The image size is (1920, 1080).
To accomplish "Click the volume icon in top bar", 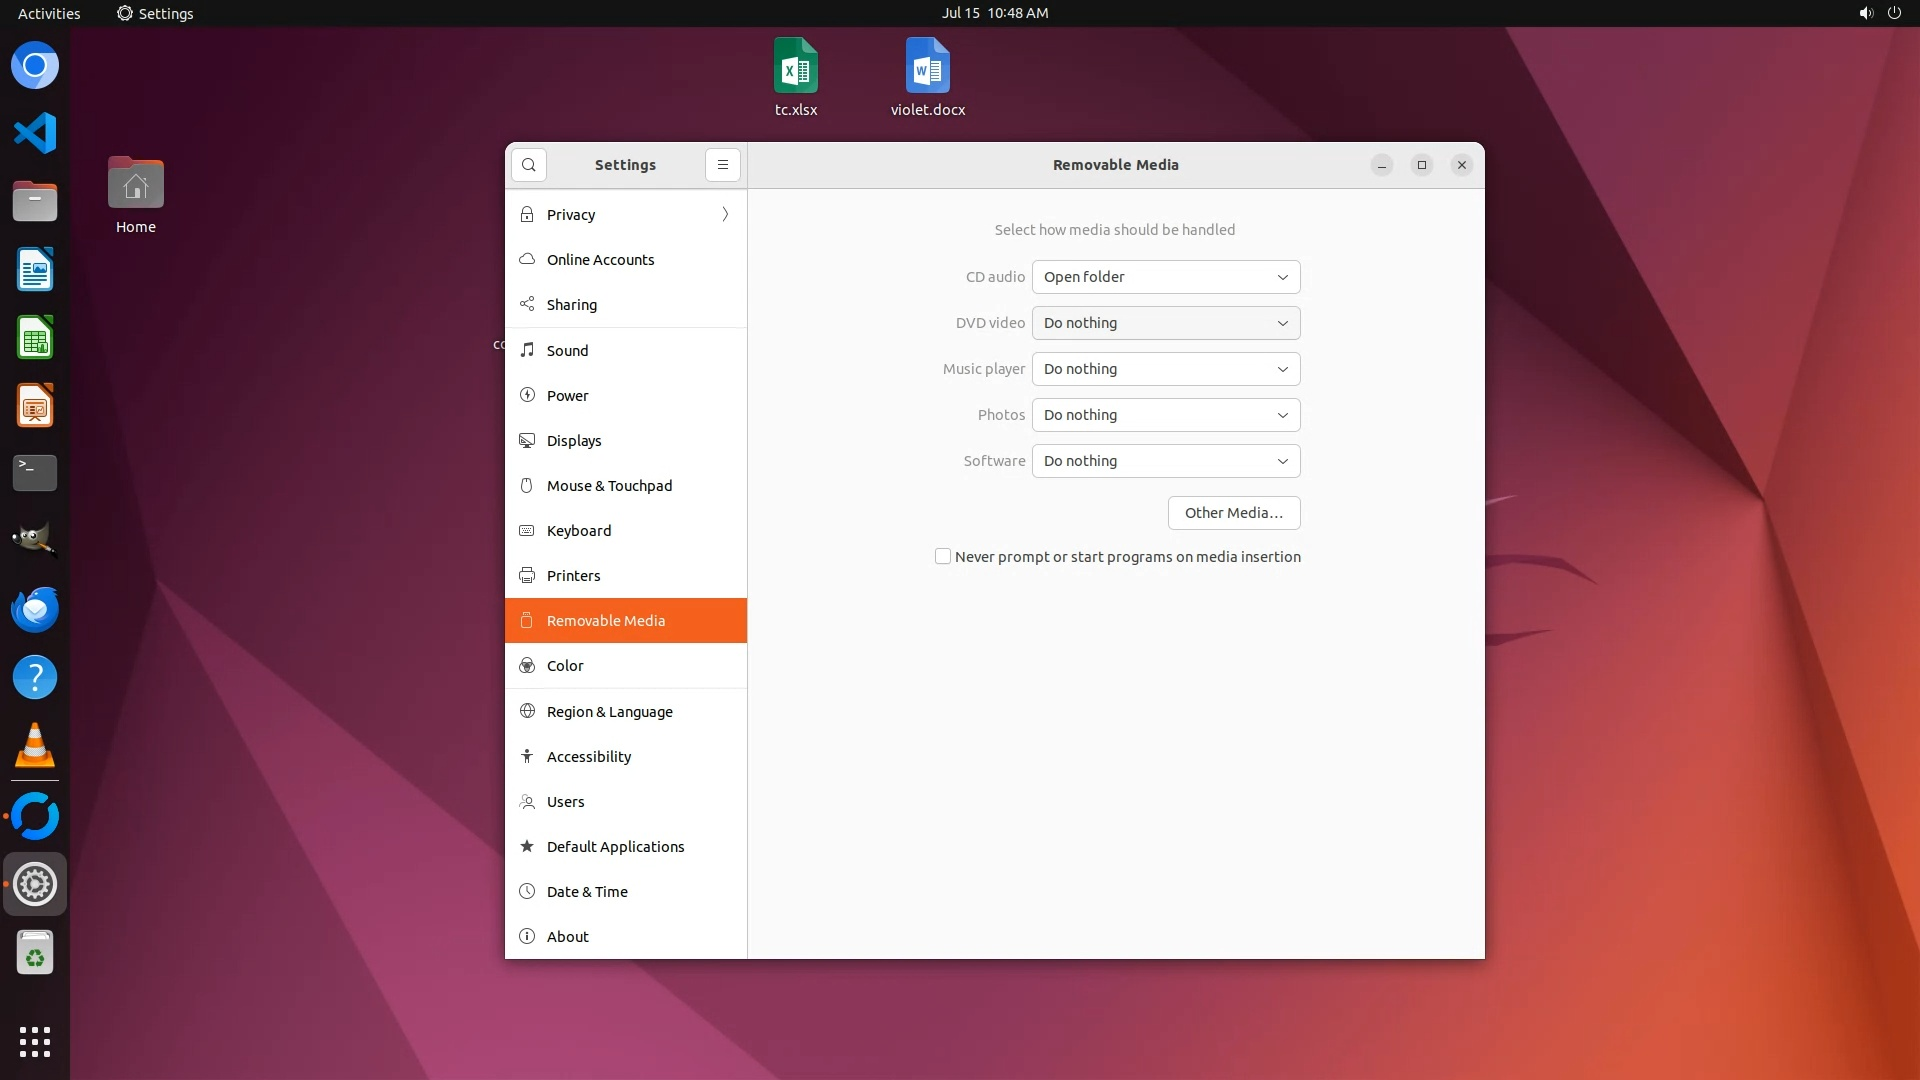I will click(1865, 13).
